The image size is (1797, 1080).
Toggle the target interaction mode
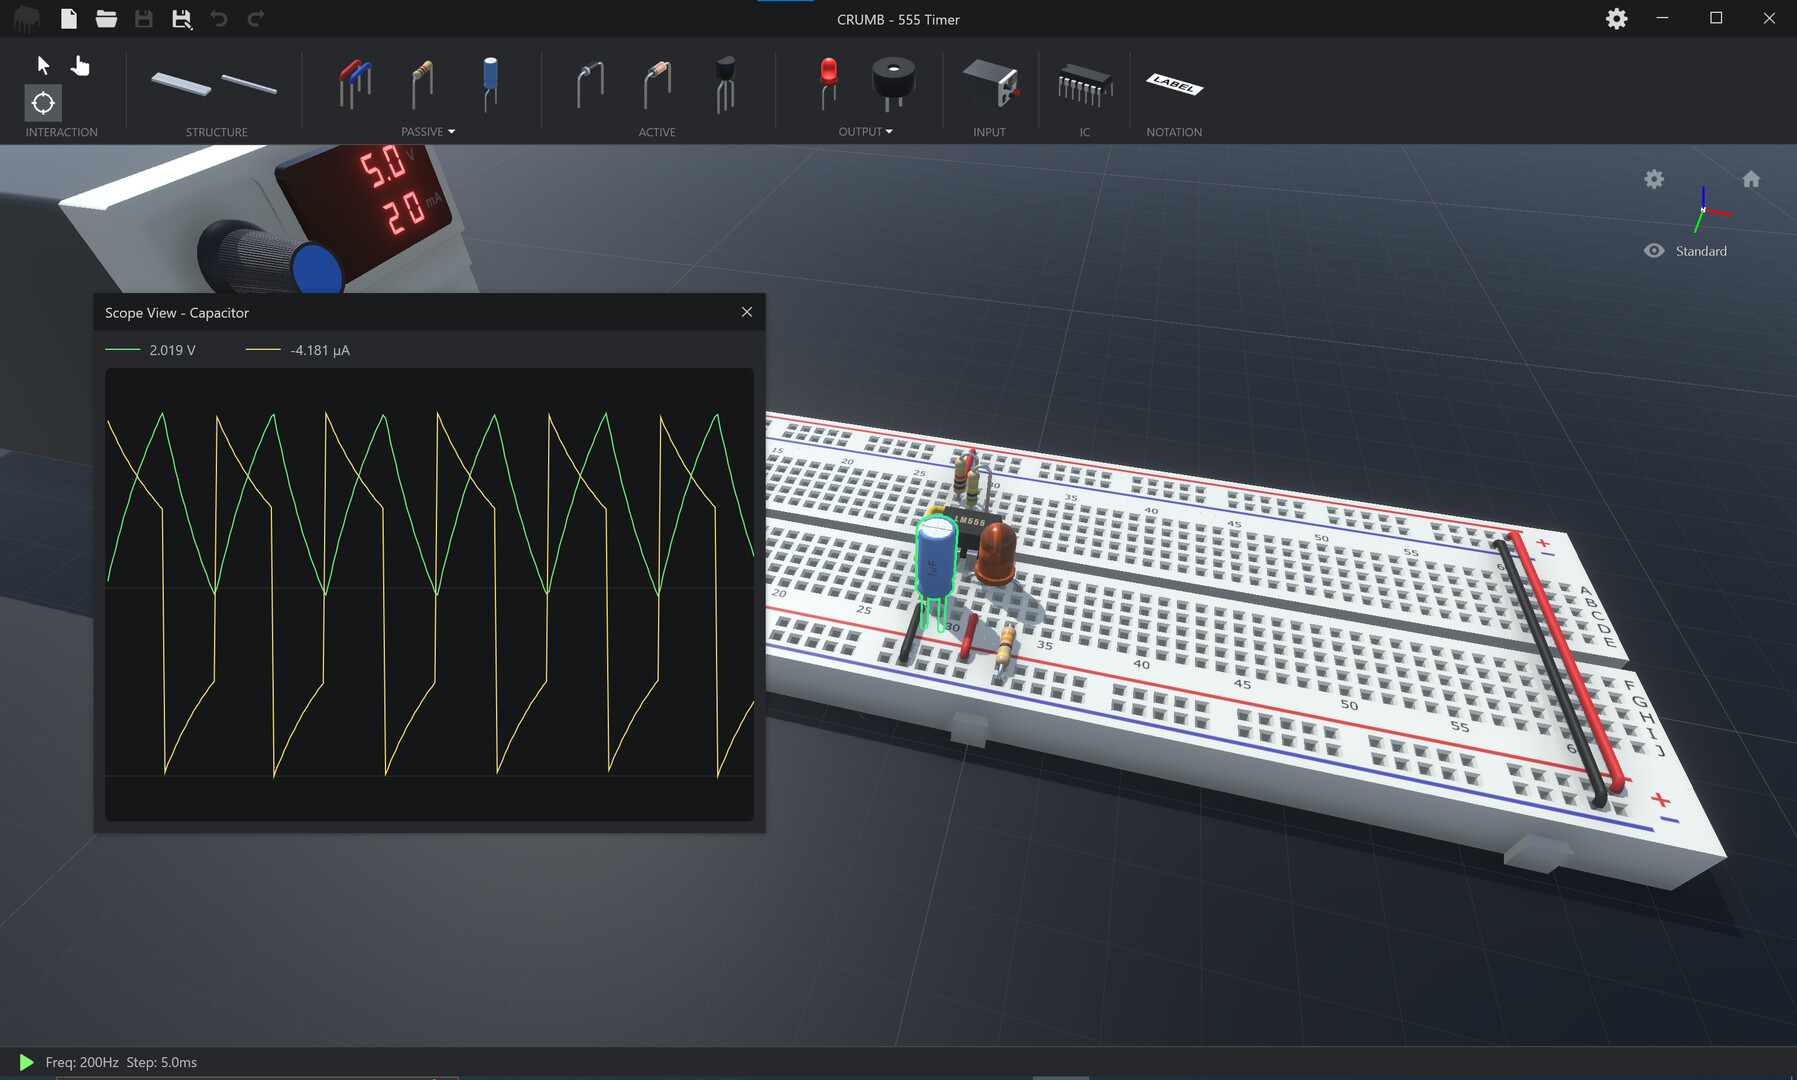point(43,103)
